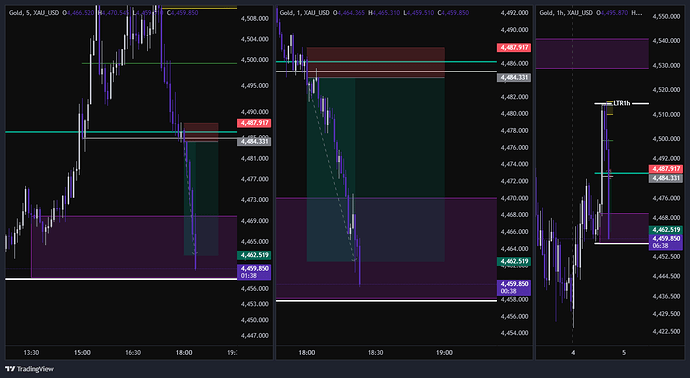Select red 4,487.917 label on 5-minute chart
This screenshot has height=378, width=690.
click(254, 123)
